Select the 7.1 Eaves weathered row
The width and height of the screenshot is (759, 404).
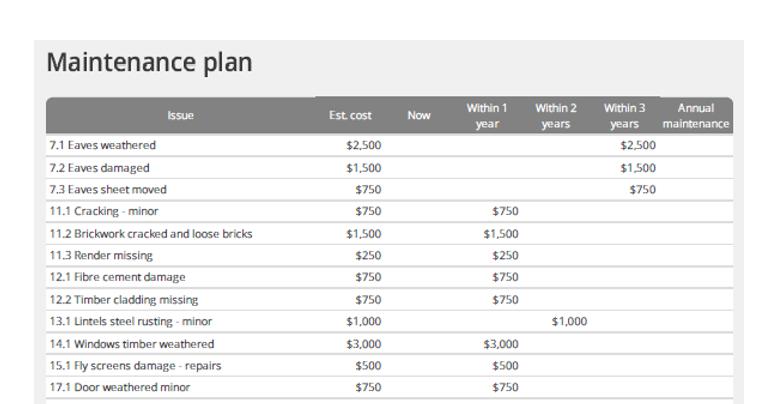click(102, 145)
